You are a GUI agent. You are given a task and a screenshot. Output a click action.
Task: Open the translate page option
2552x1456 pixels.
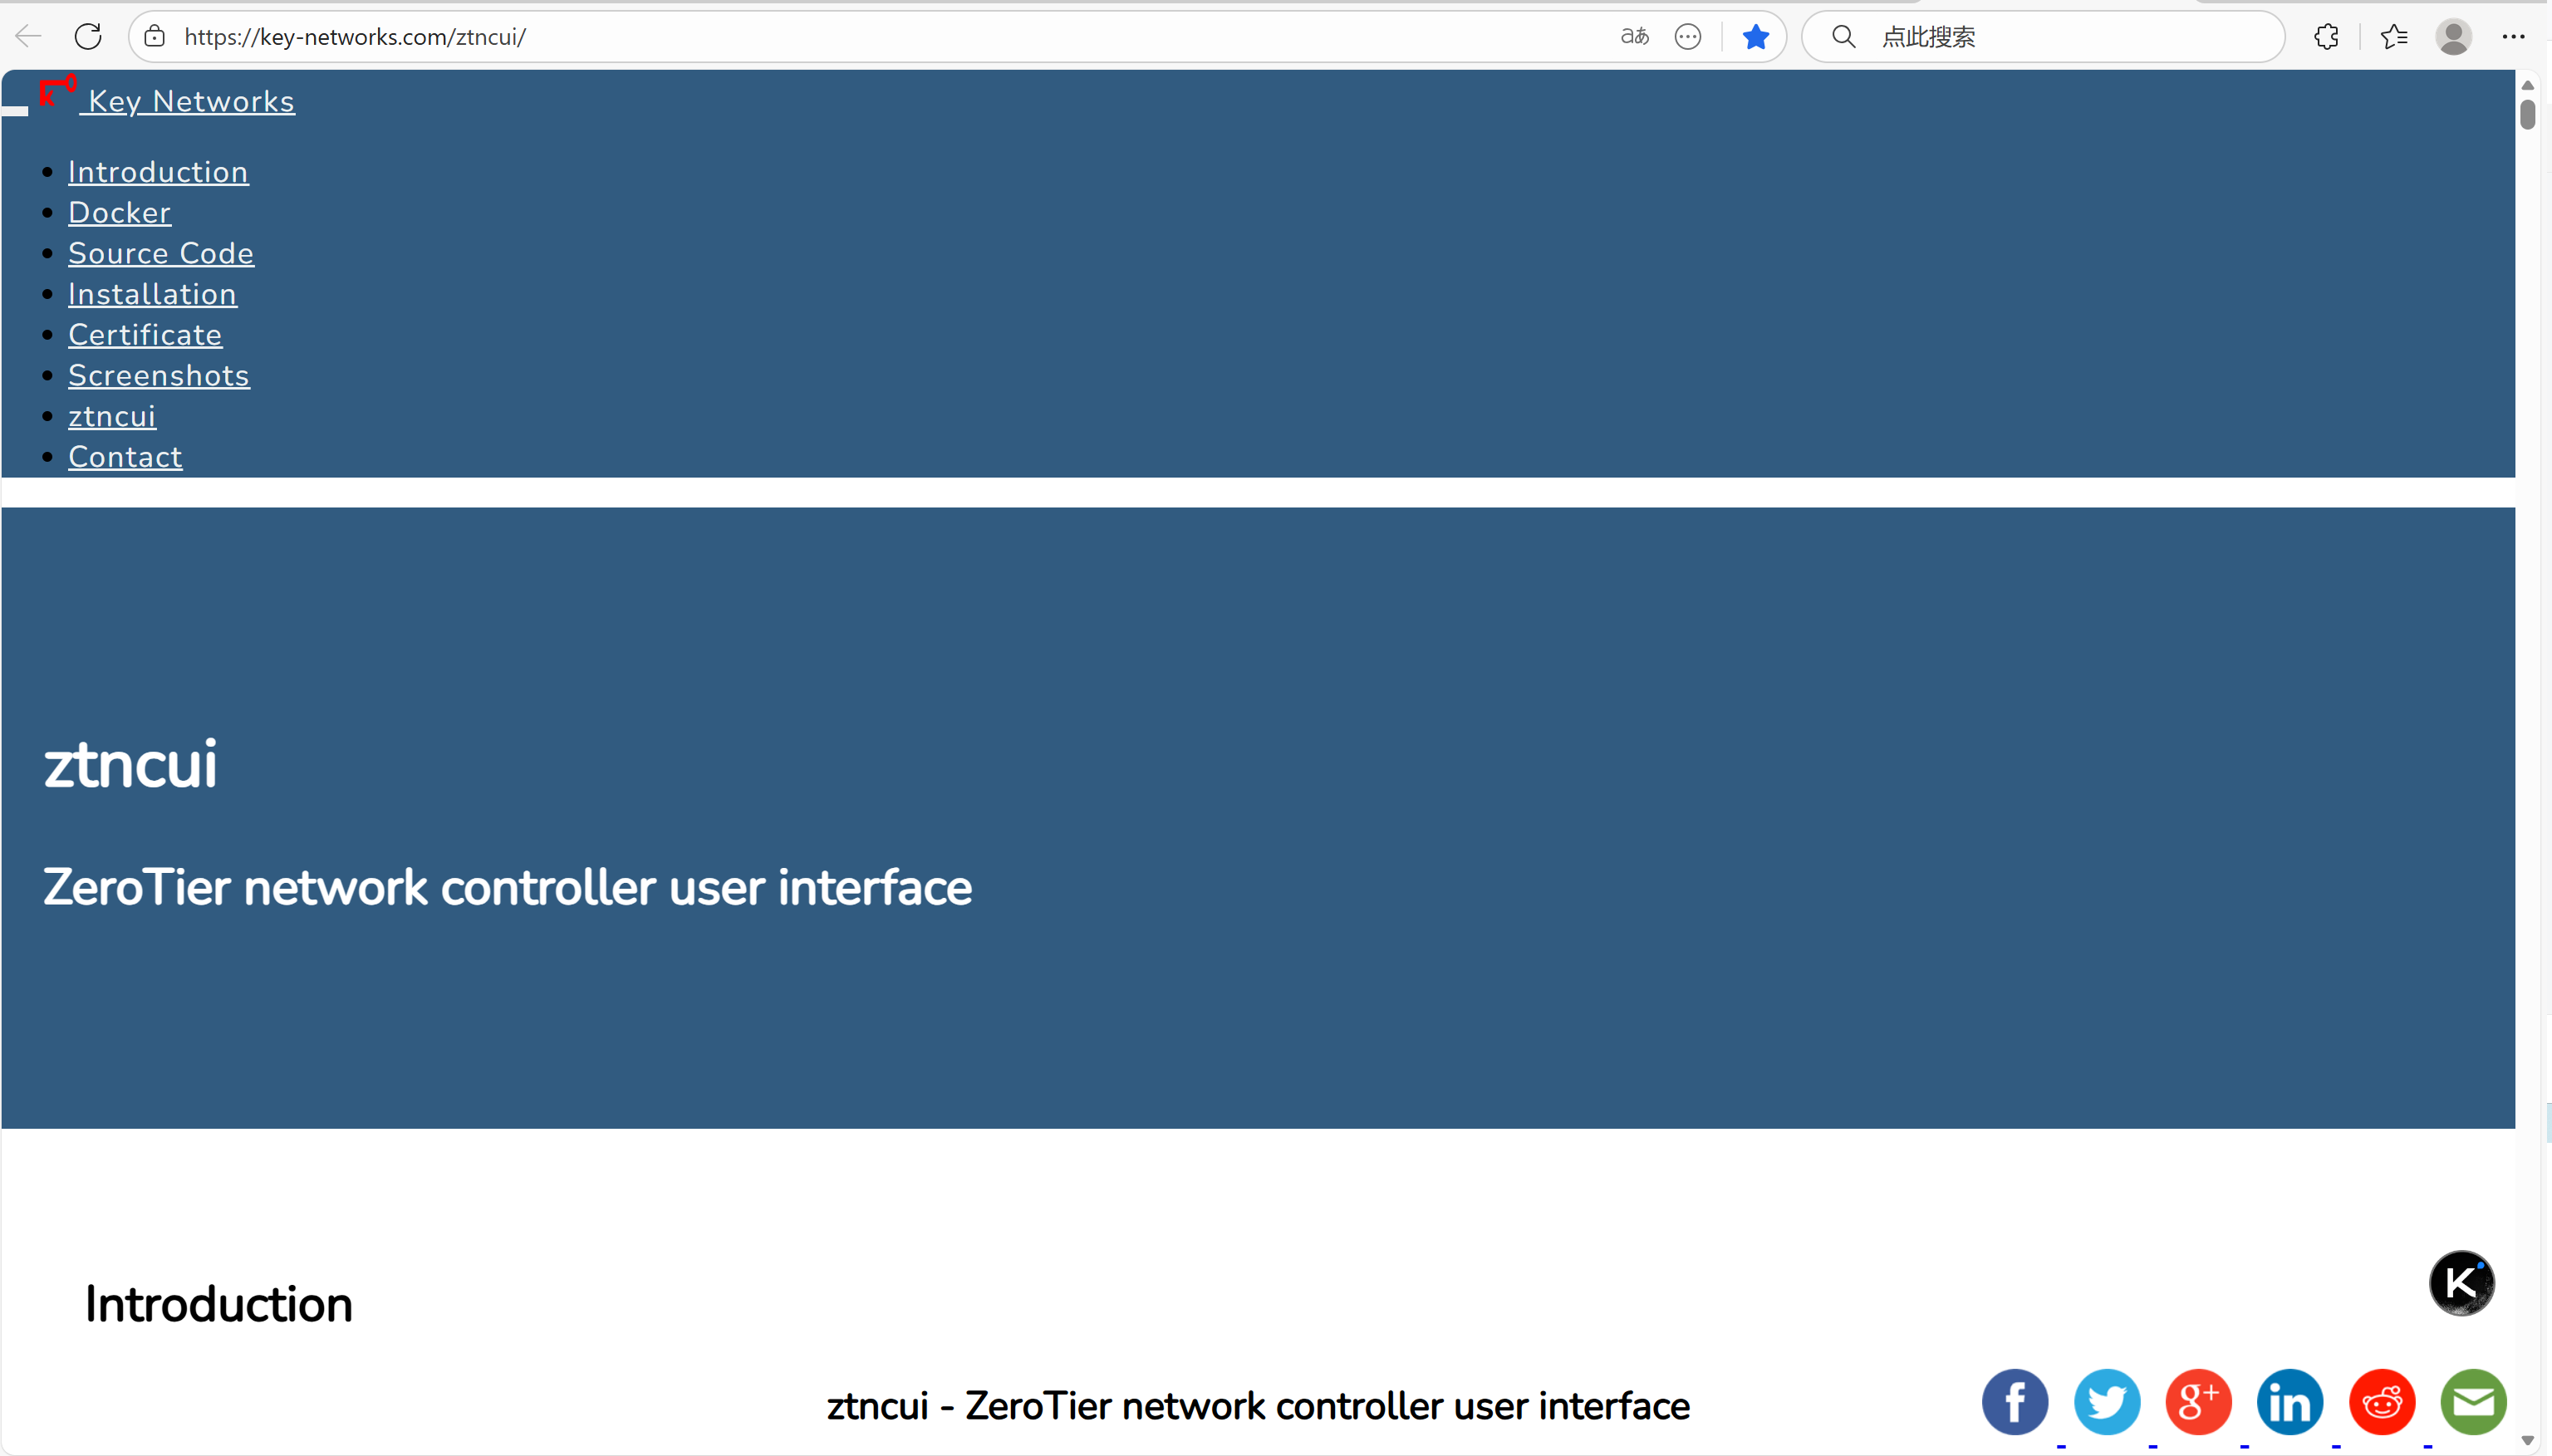pyautogui.click(x=1634, y=37)
